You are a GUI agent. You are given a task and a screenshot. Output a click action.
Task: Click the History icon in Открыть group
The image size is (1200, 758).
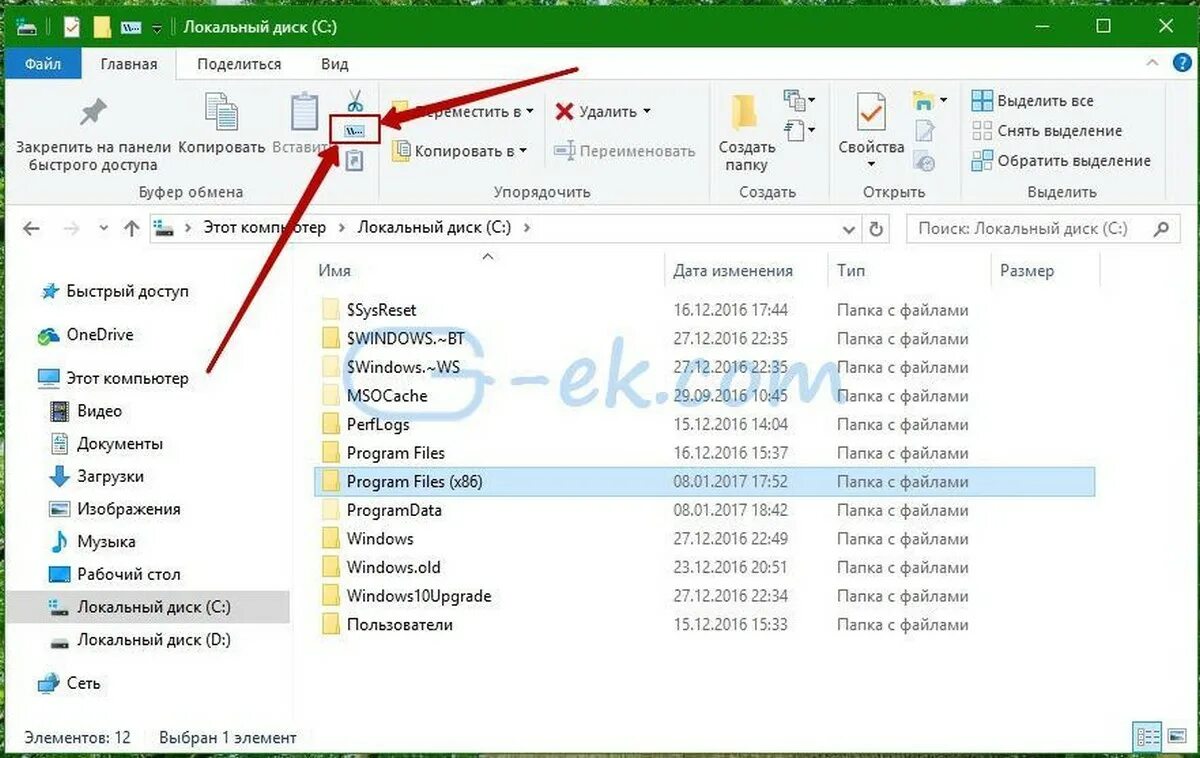click(925, 161)
